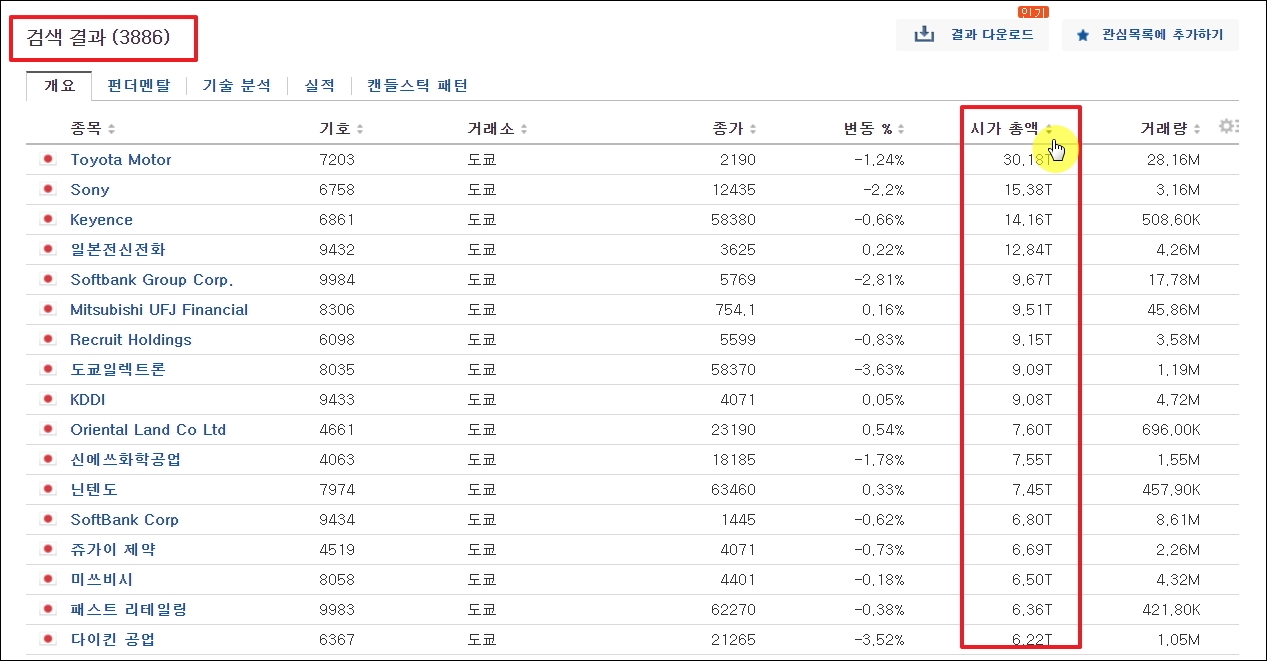Viewport: 1267px width, 661px height.
Task: Click the 관심목록에 추가하기 button
Action: click(x=1150, y=35)
